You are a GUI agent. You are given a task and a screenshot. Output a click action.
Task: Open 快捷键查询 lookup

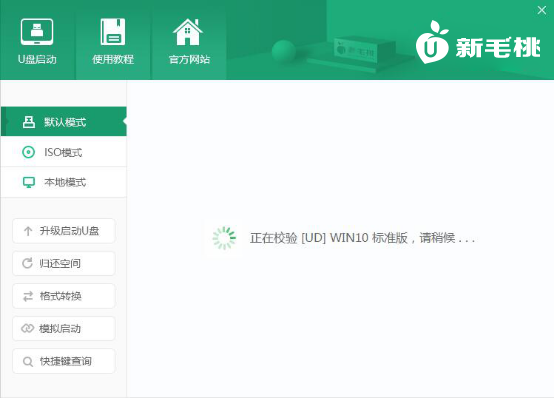[64, 361]
